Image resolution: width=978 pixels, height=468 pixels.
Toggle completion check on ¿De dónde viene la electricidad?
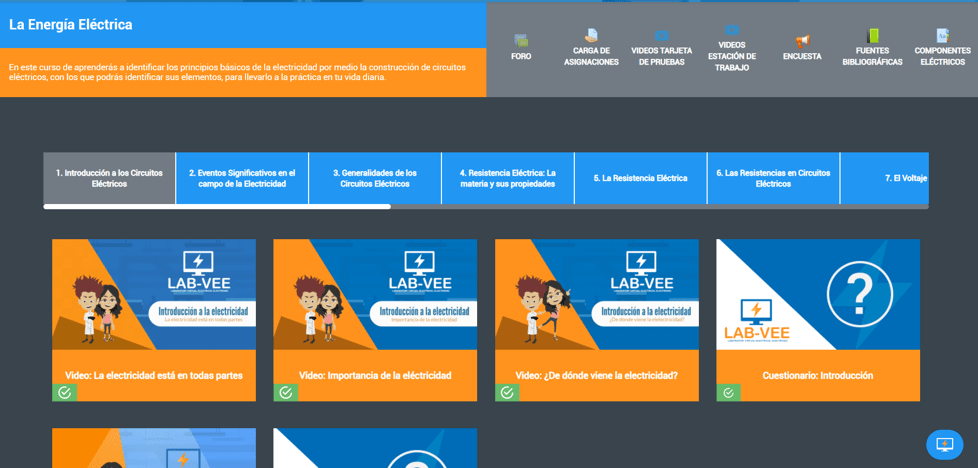point(507,392)
